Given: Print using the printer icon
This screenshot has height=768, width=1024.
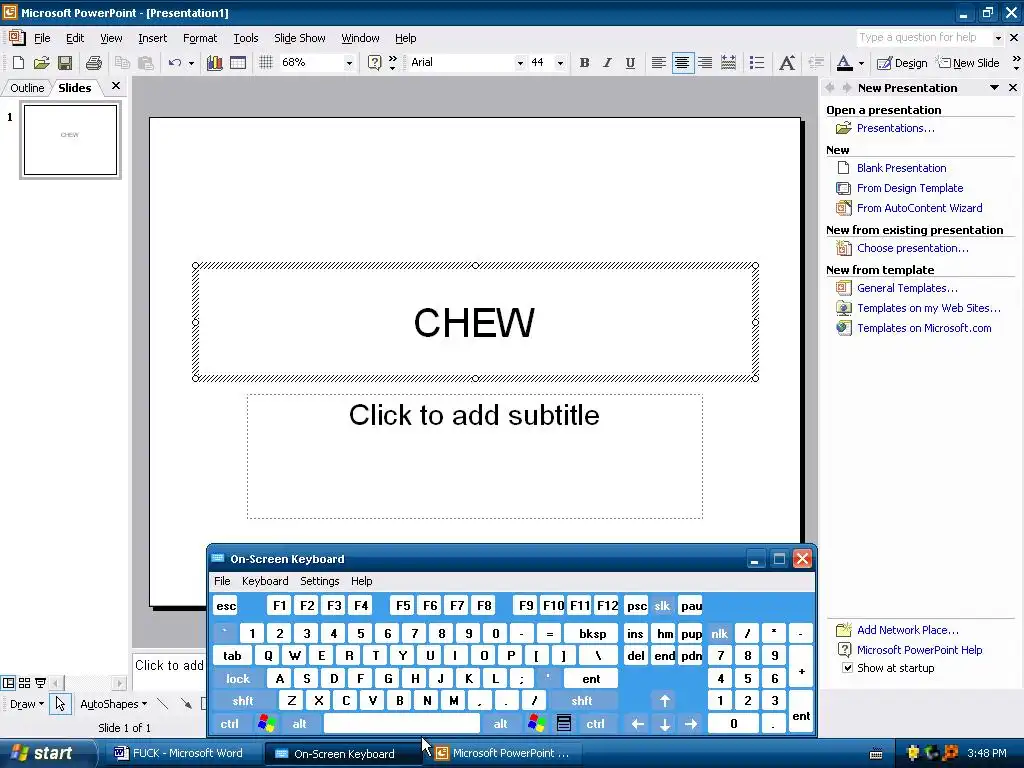Looking at the screenshot, I should pyautogui.click(x=93, y=63).
